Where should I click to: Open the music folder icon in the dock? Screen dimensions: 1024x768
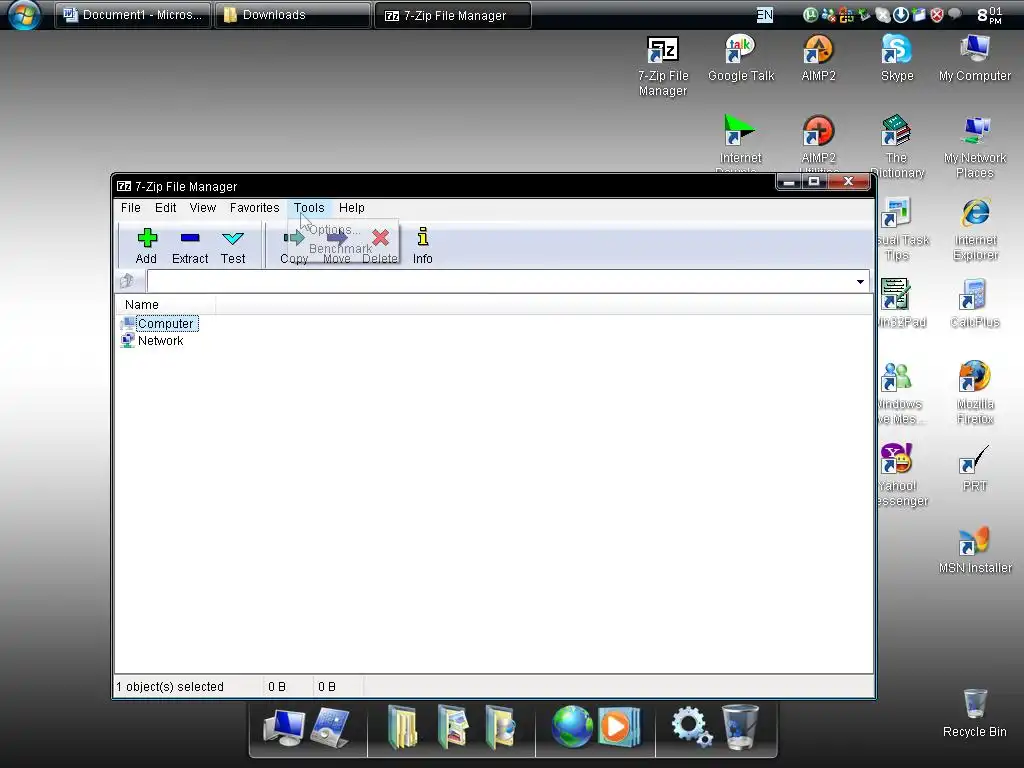pyautogui.click(x=501, y=727)
